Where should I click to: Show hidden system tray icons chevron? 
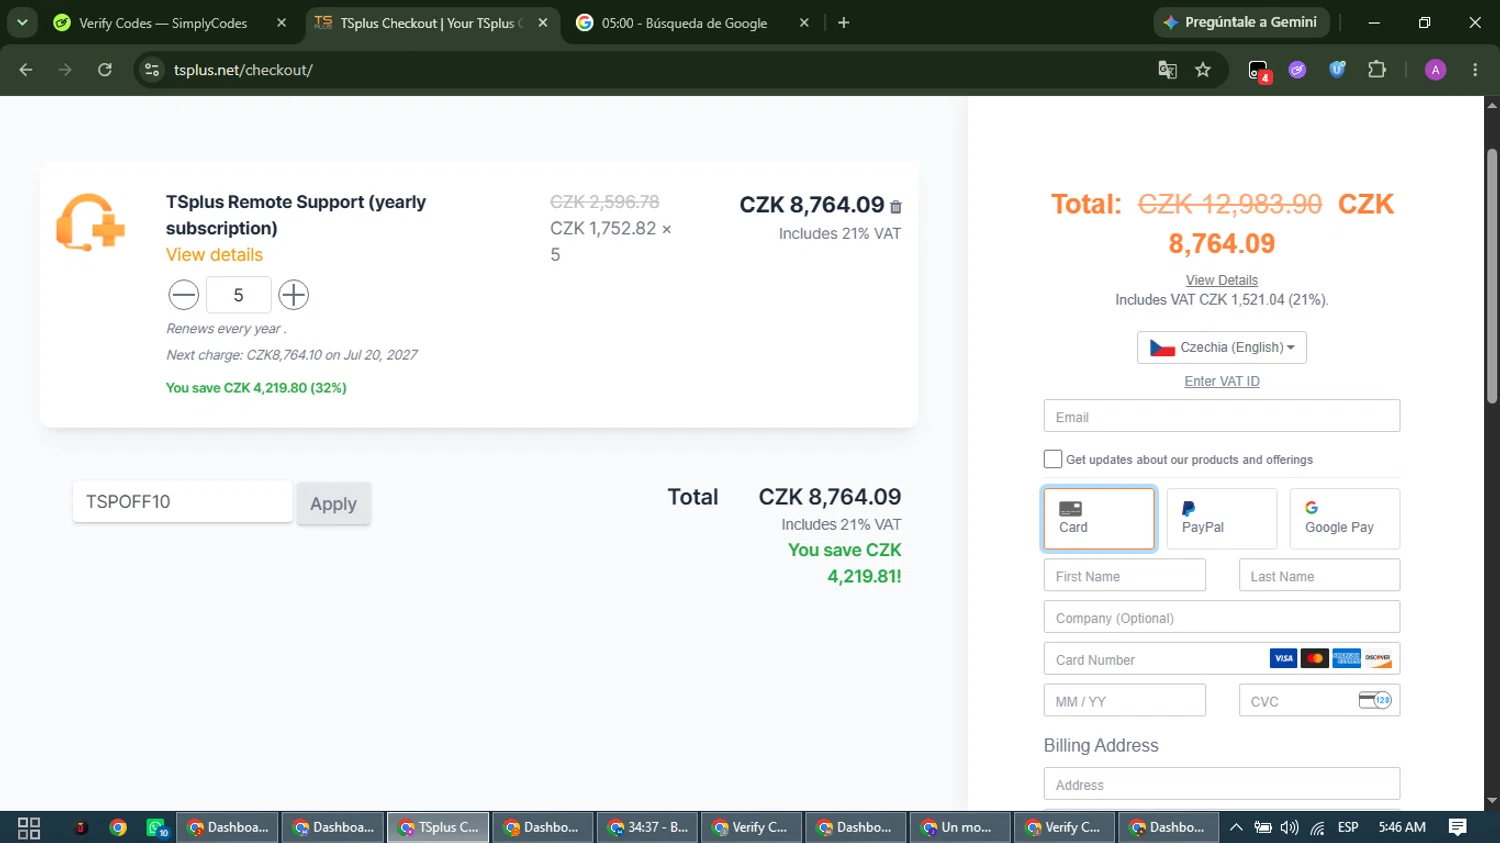point(1236,827)
